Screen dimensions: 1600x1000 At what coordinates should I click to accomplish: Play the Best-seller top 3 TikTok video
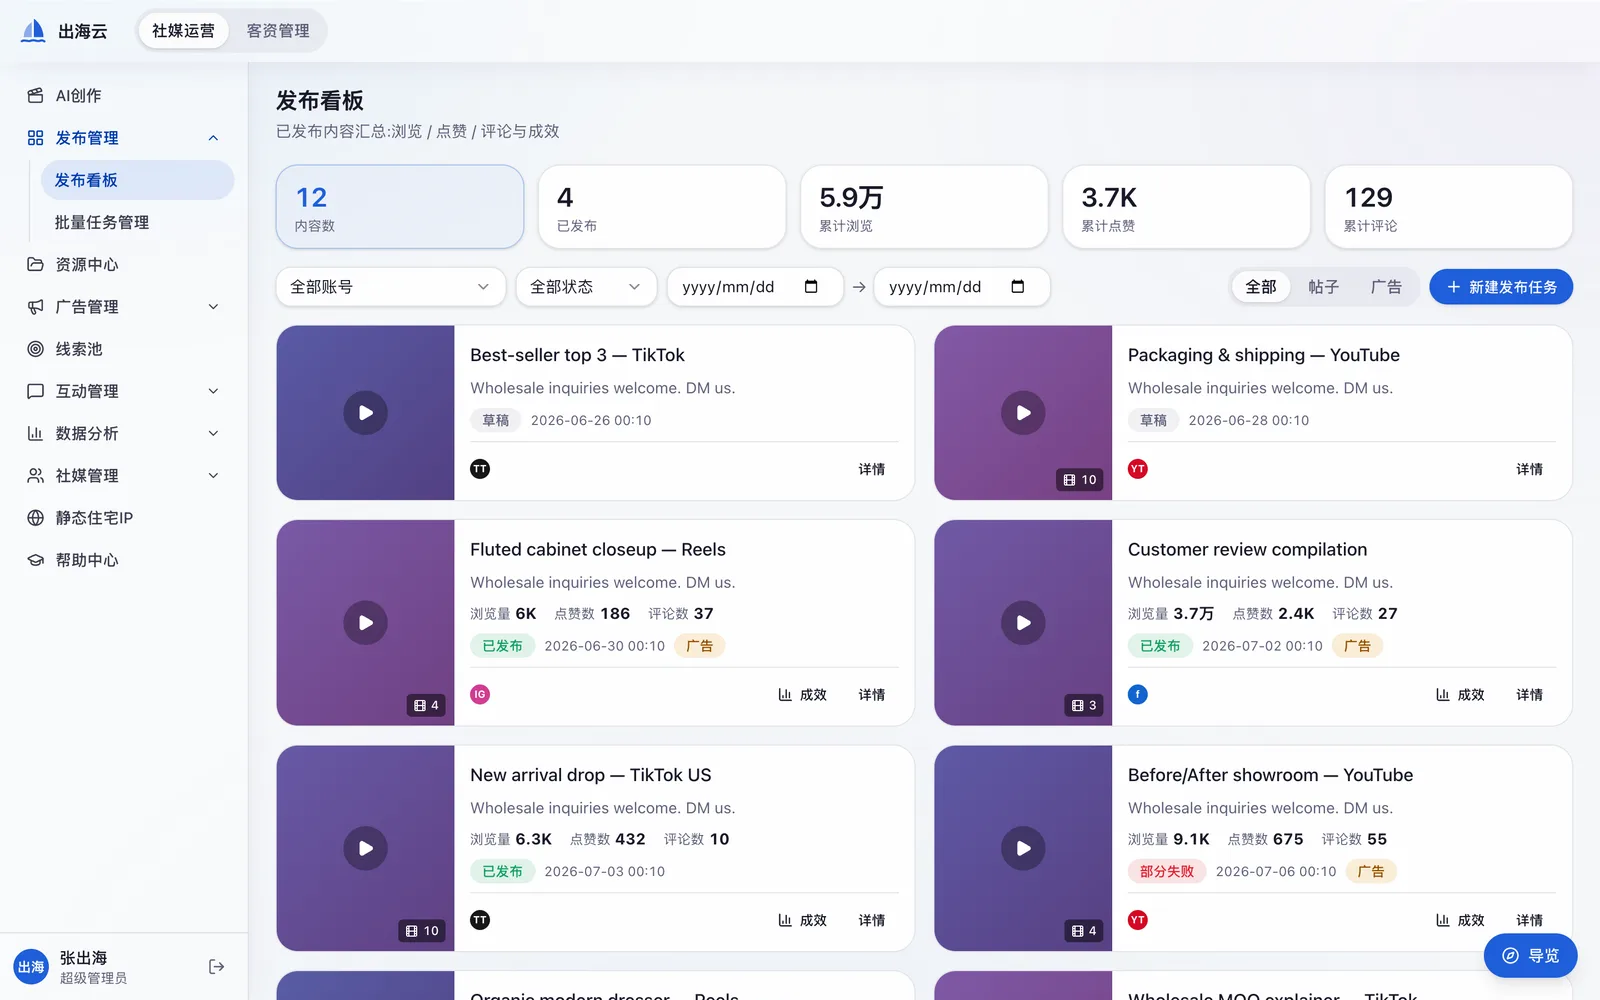tap(366, 413)
